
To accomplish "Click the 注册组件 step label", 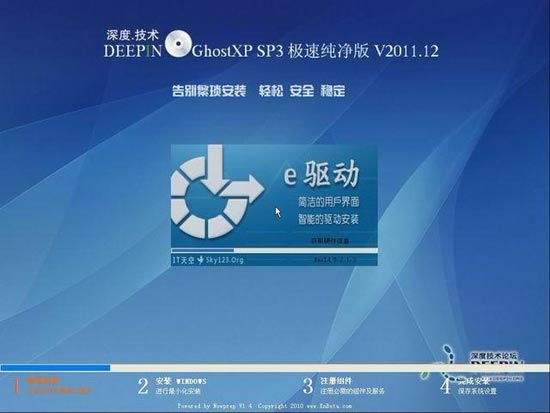I will click(336, 381).
